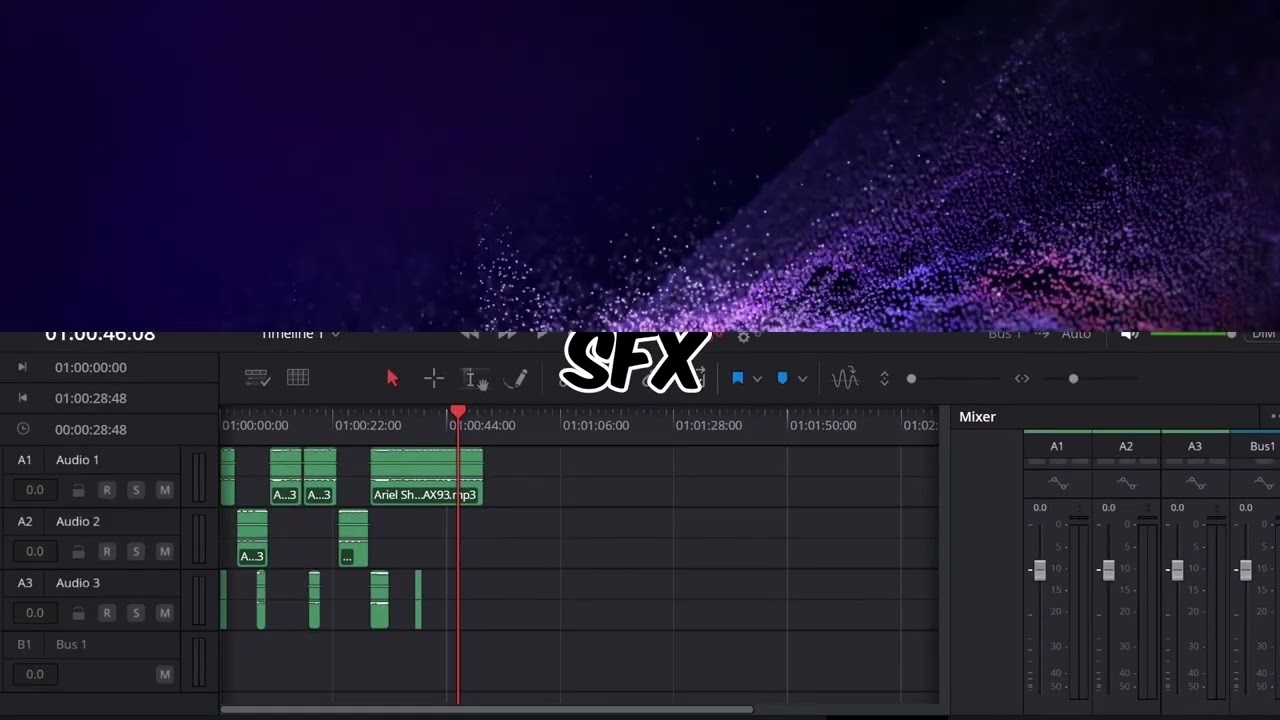1280x720 pixels.
Task: Activate the crosshair Range selection tool
Action: tap(434, 378)
